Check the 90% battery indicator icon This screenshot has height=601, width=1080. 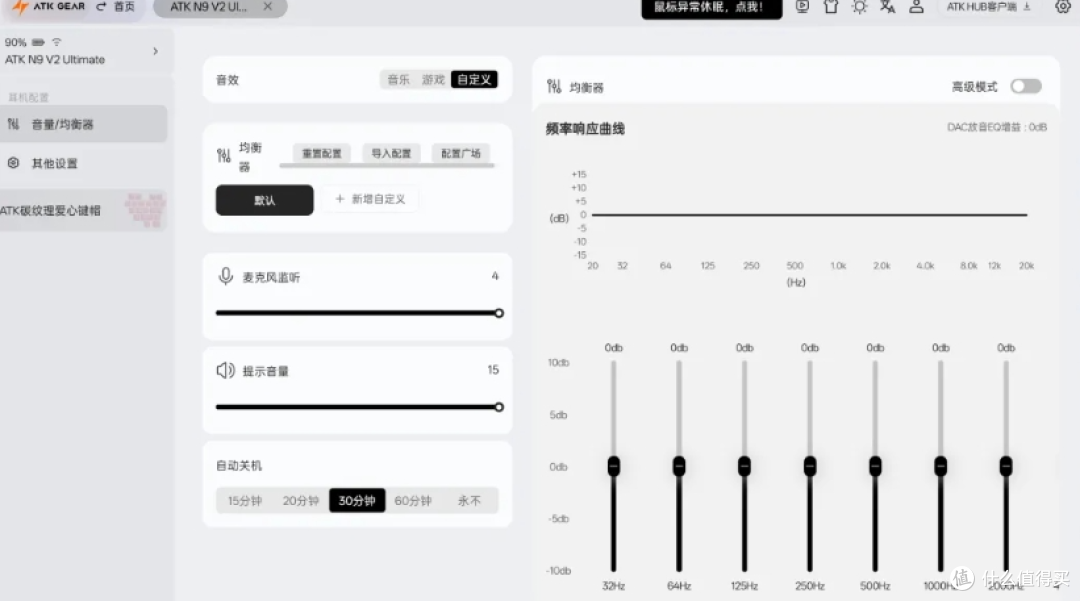point(37,43)
